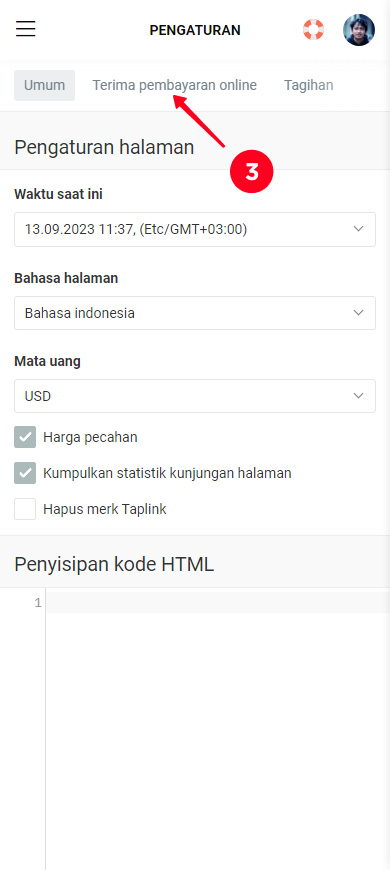Select the Umum tab
Screen dimensions: 390x870
coord(44,85)
